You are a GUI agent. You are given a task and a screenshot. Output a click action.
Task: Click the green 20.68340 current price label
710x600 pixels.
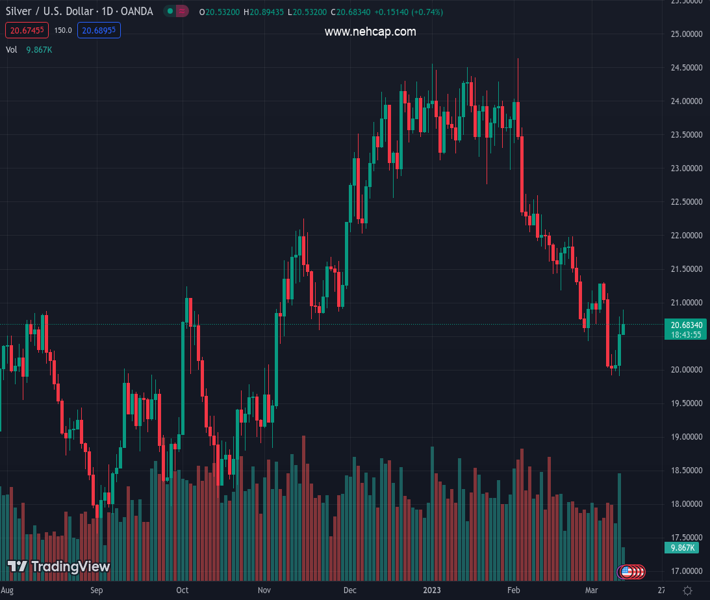pos(686,325)
